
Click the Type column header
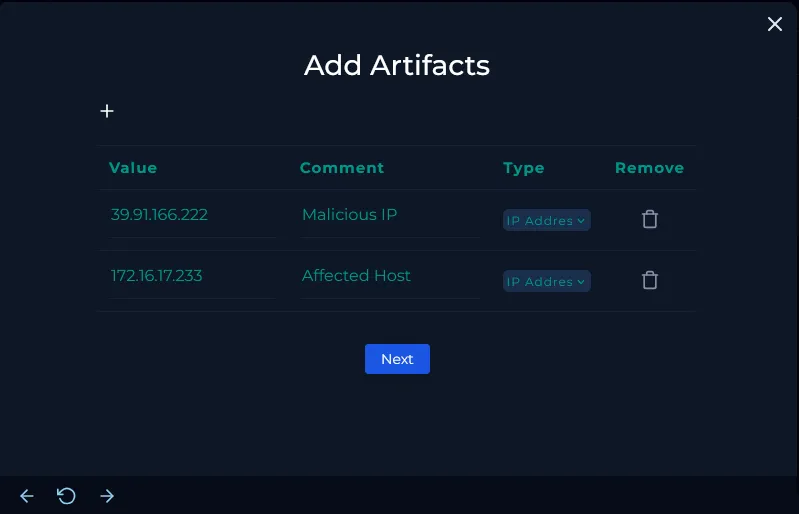523,168
